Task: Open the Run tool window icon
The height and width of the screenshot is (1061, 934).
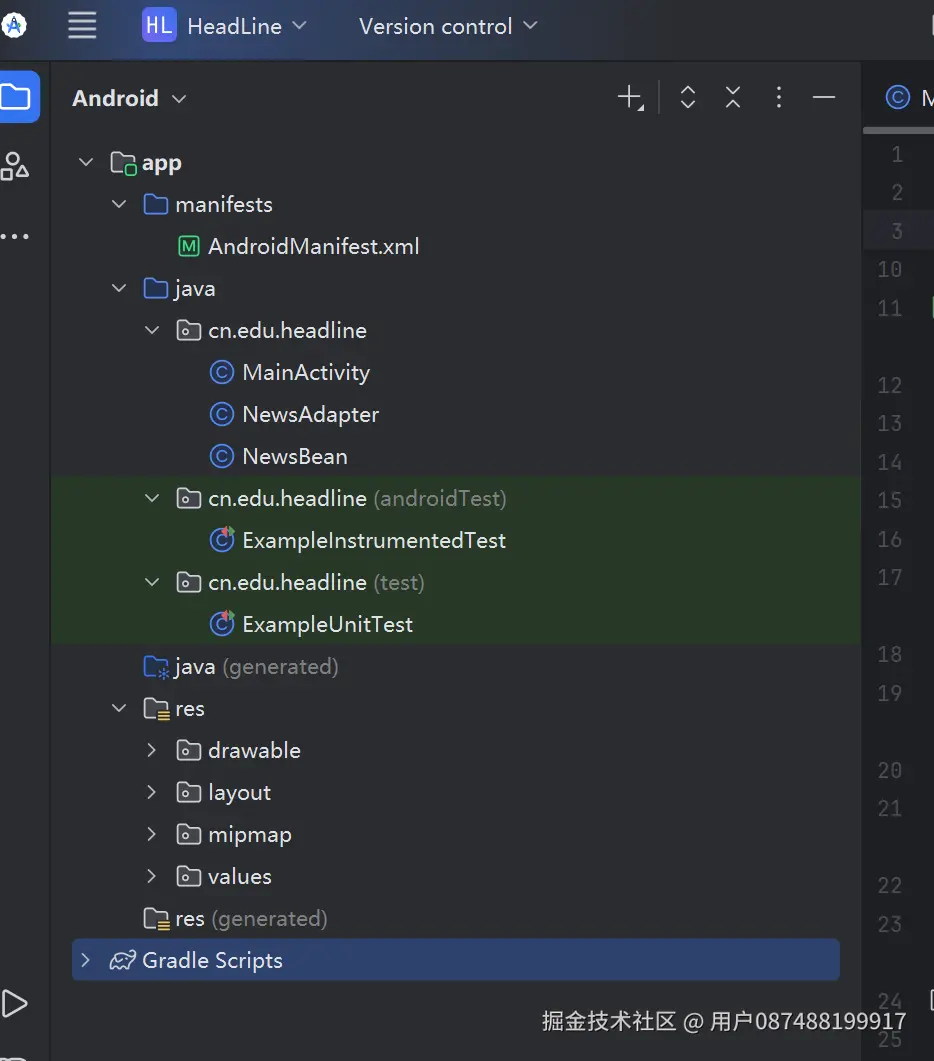Action: click(x=15, y=1003)
